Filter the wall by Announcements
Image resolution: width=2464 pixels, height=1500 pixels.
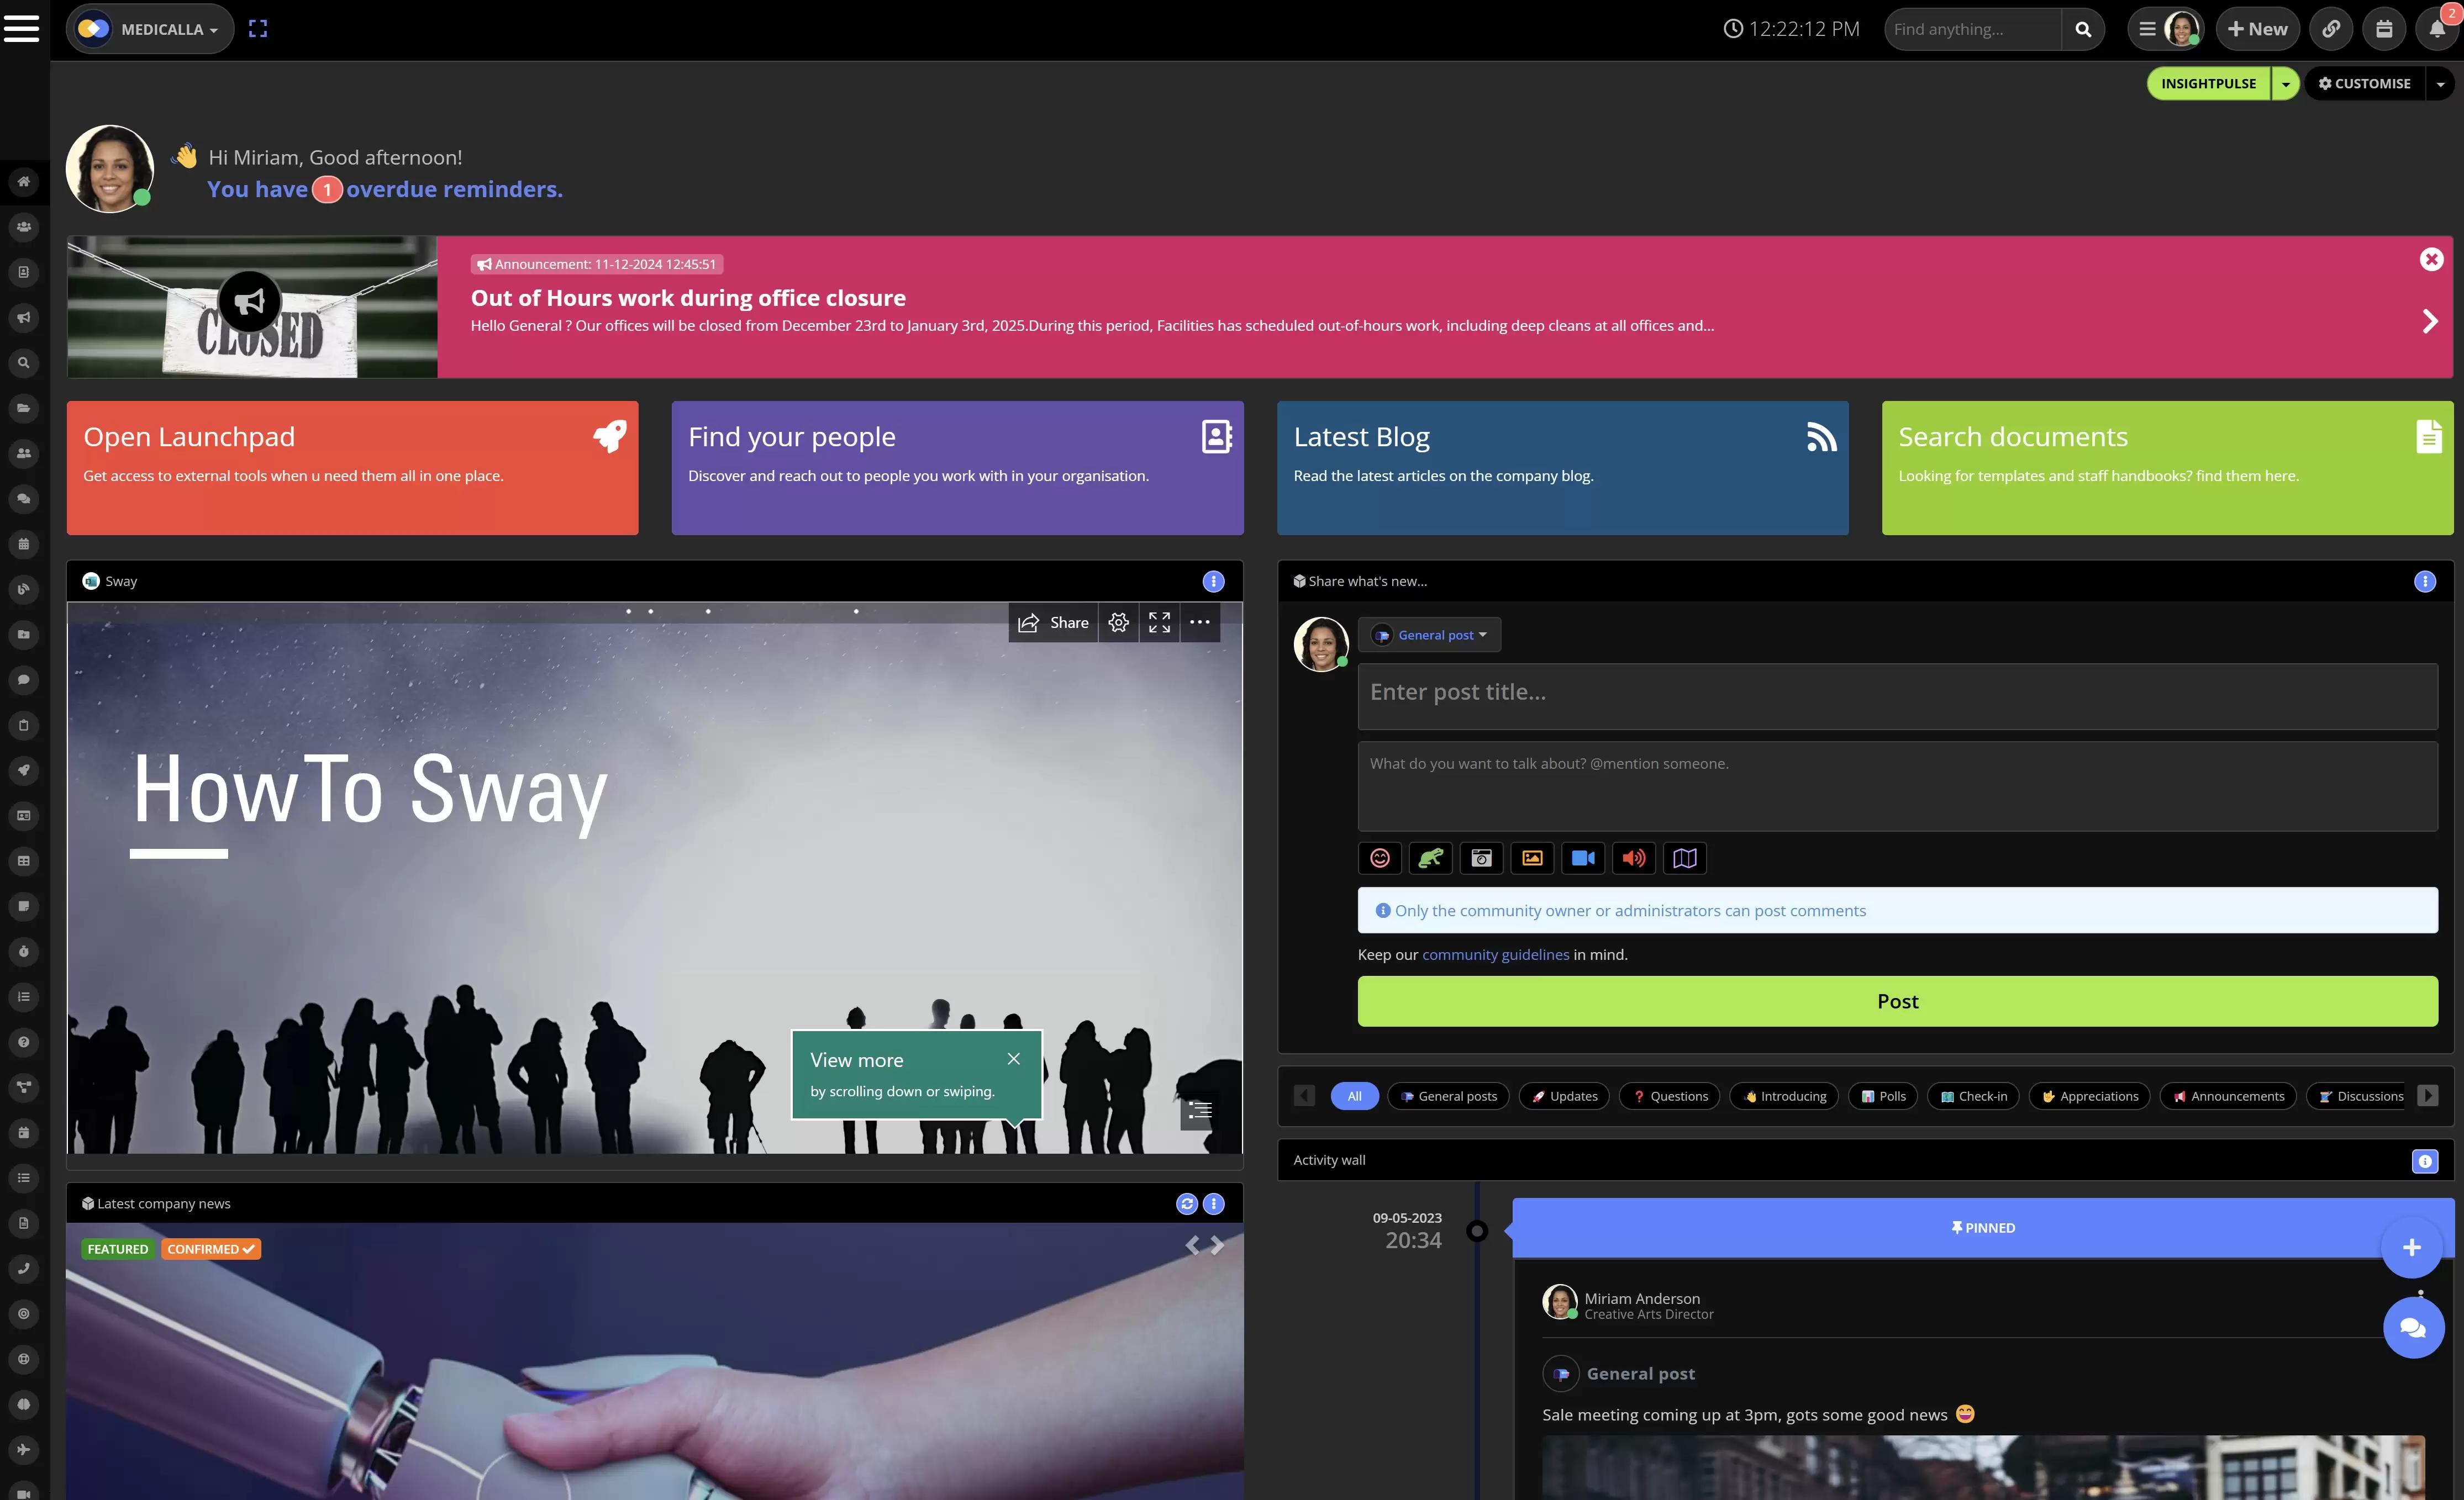[x=2228, y=1096]
